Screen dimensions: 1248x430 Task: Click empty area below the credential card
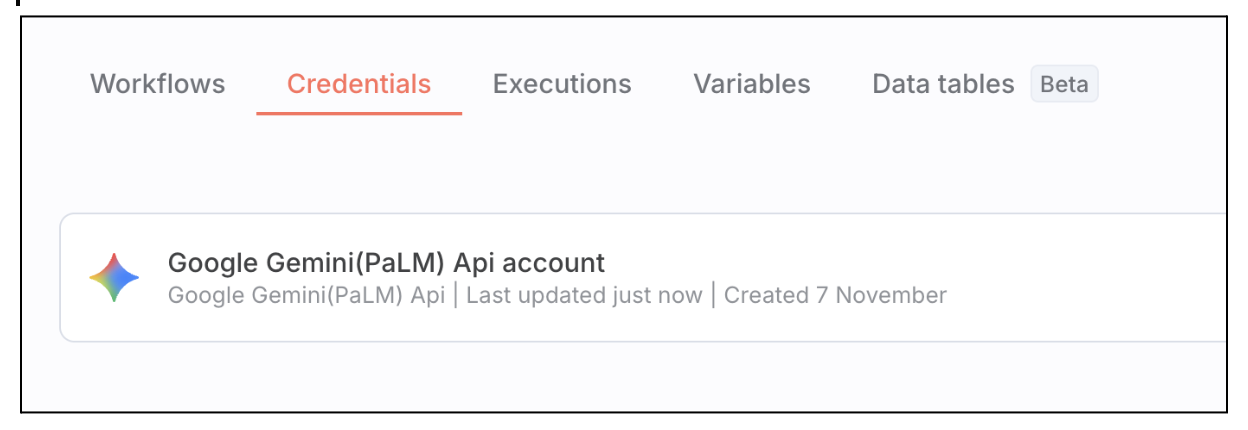(600, 378)
